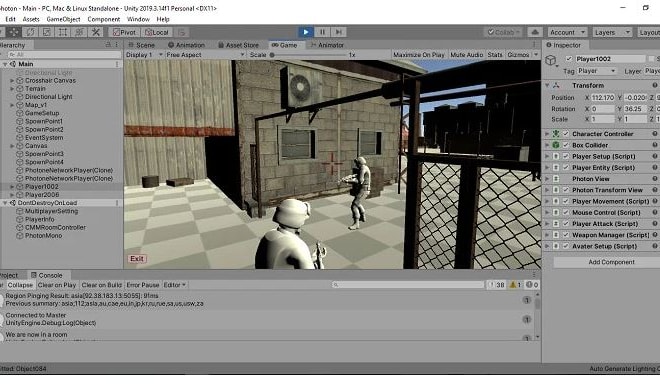Open the Tag Player dropdown
Image resolution: width=660 pixels, height=392 pixels.
pos(596,71)
